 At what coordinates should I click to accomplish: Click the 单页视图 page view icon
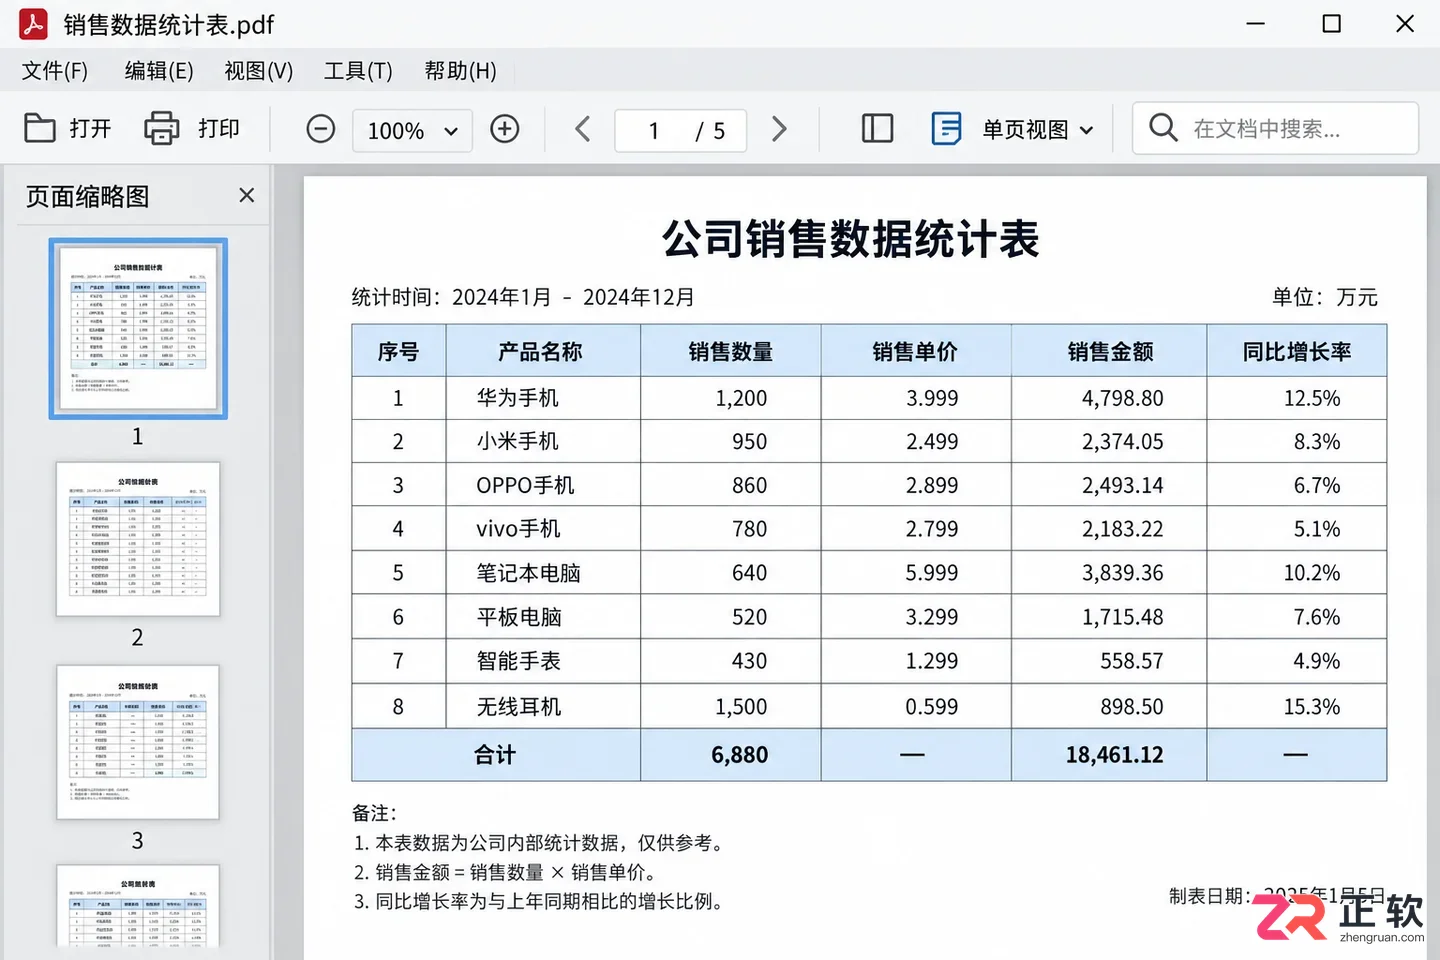[x=946, y=129]
